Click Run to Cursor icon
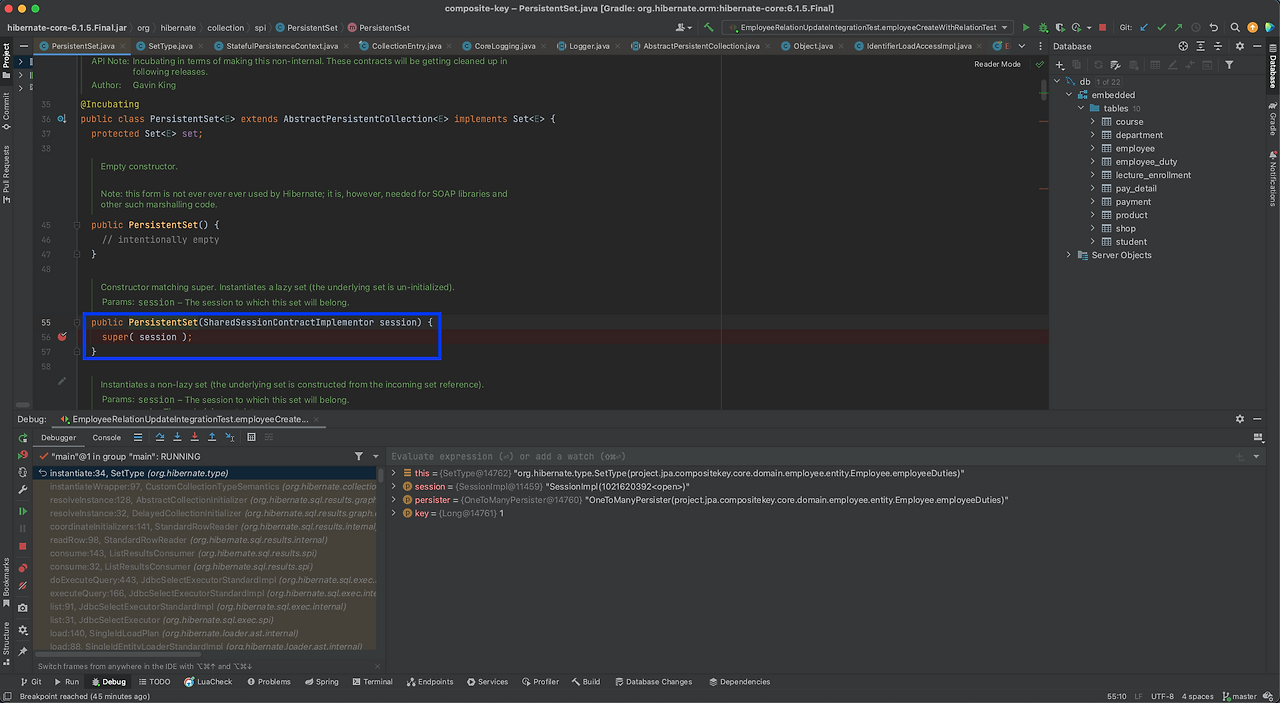This screenshot has width=1280, height=703. tap(229, 437)
